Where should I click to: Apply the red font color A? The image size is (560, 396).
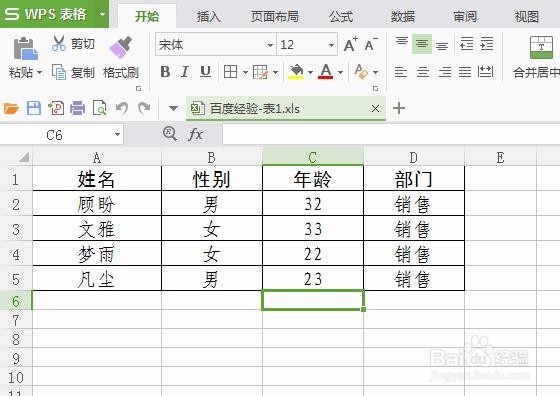click(x=326, y=71)
